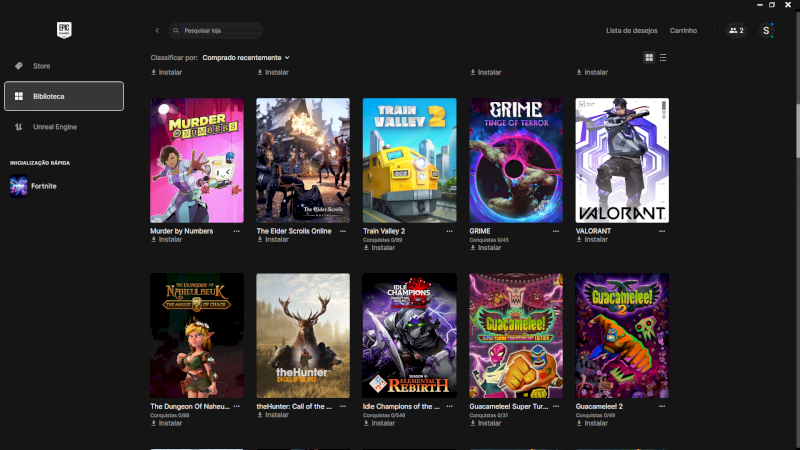Install Train Valley 2
This screenshot has width=800, height=450.
[379, 247]
